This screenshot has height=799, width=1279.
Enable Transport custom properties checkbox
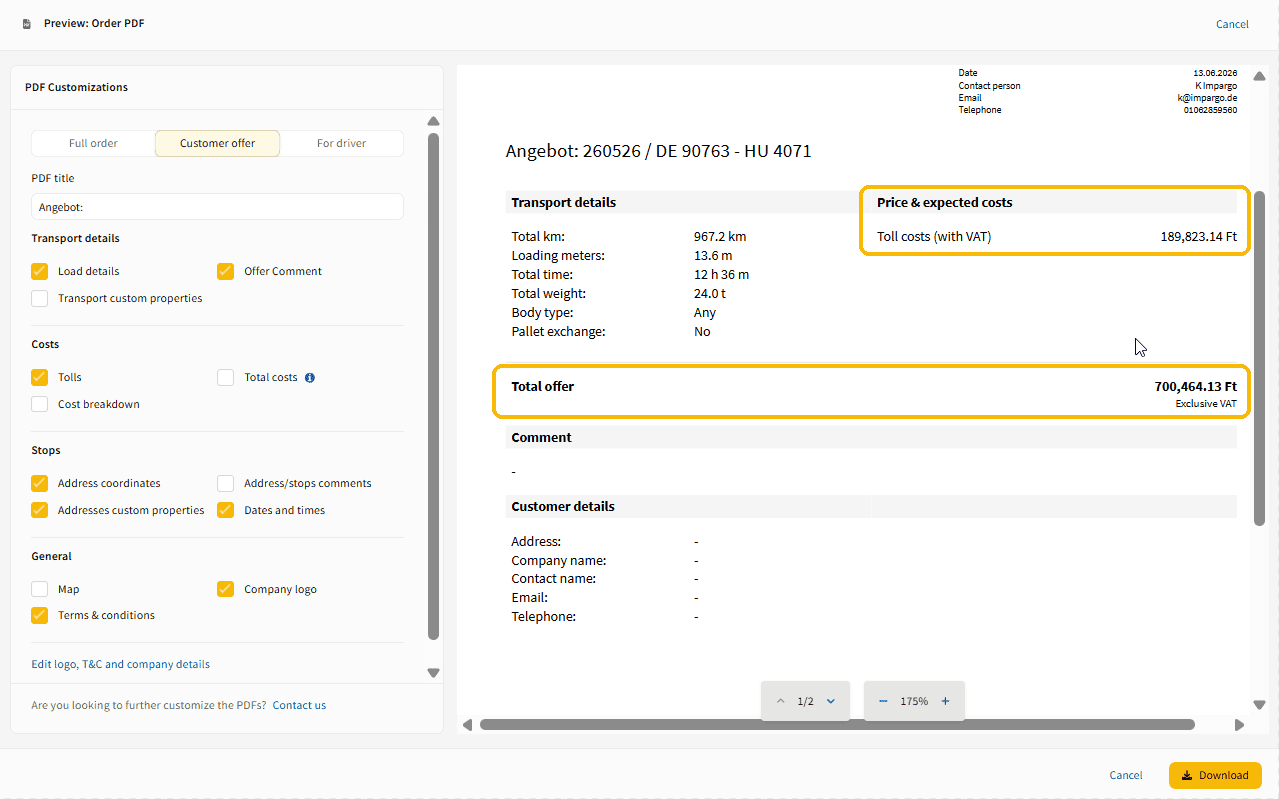coord(39,298)
